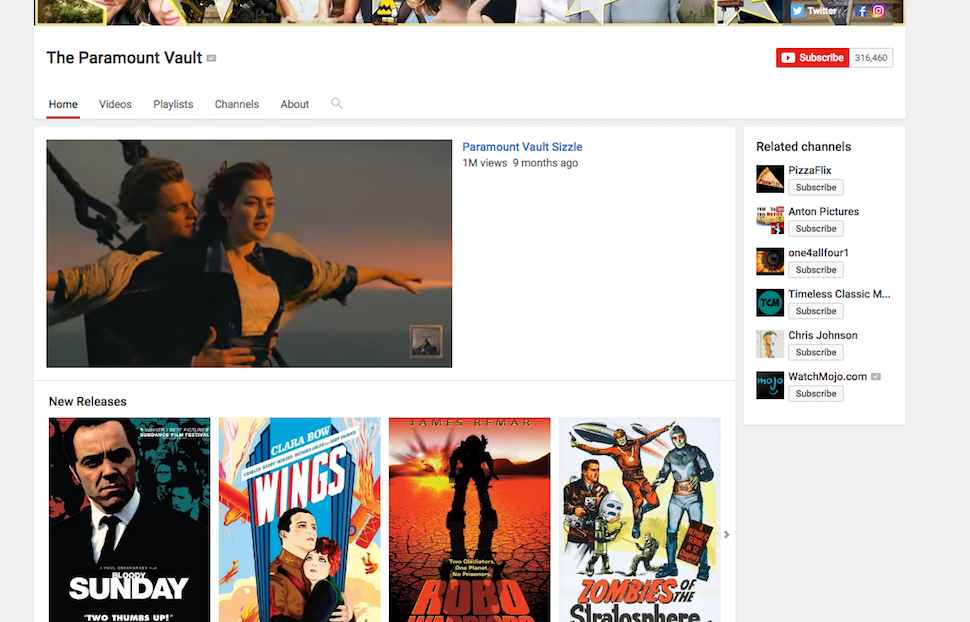Click The Paramount Vault channel title

tap(124, 58)
